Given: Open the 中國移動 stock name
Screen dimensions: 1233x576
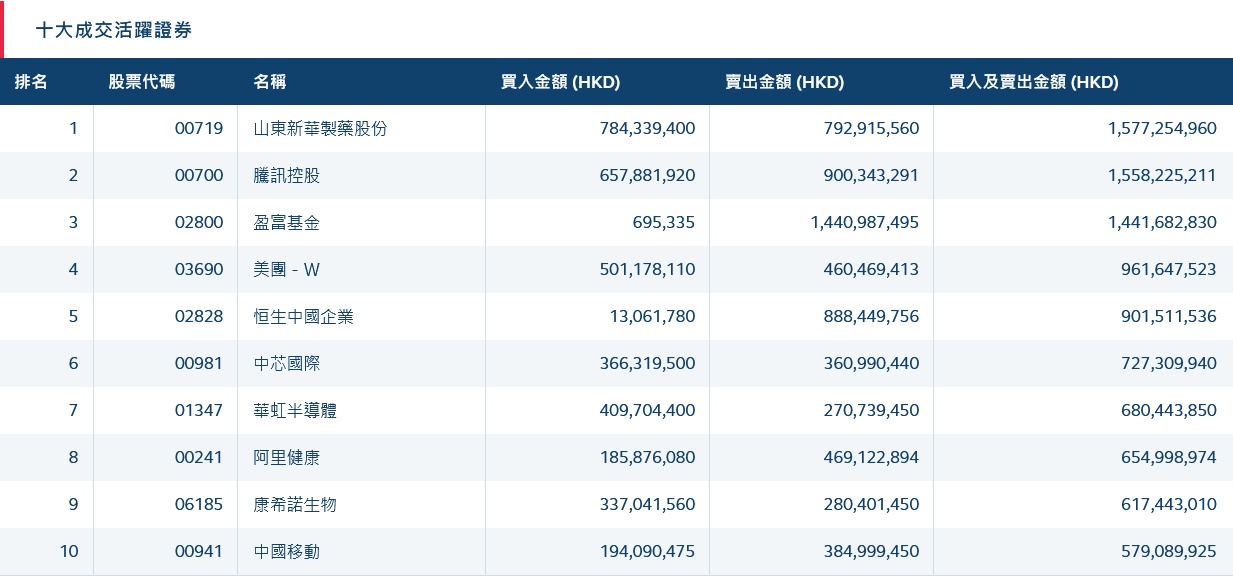Looking at the screenshot, I should (287, 551).
